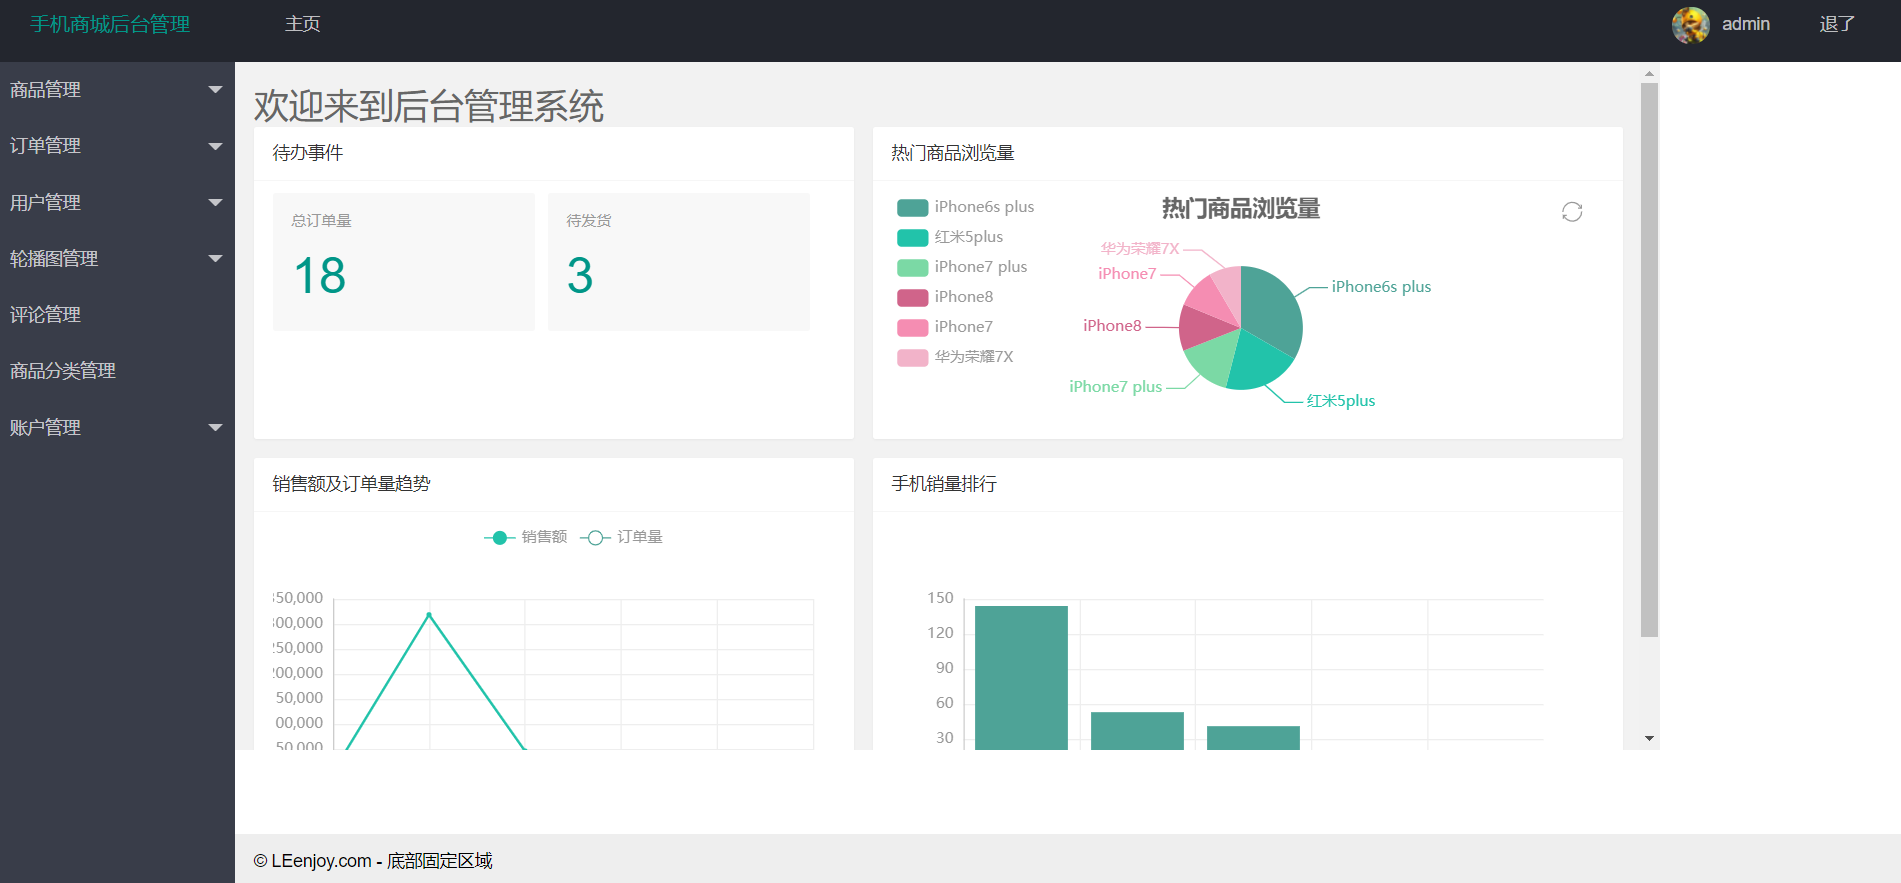Click the peak point of the 销售额 line
Screen dimensions: 1901x883
429,614
